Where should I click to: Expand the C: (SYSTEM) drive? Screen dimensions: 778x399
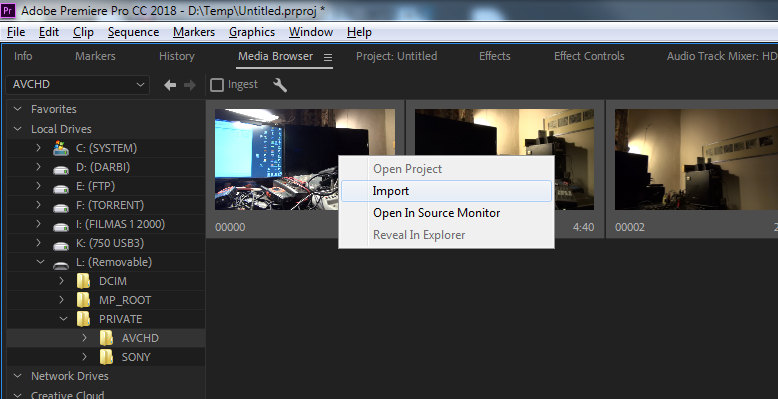pos(38,147)
